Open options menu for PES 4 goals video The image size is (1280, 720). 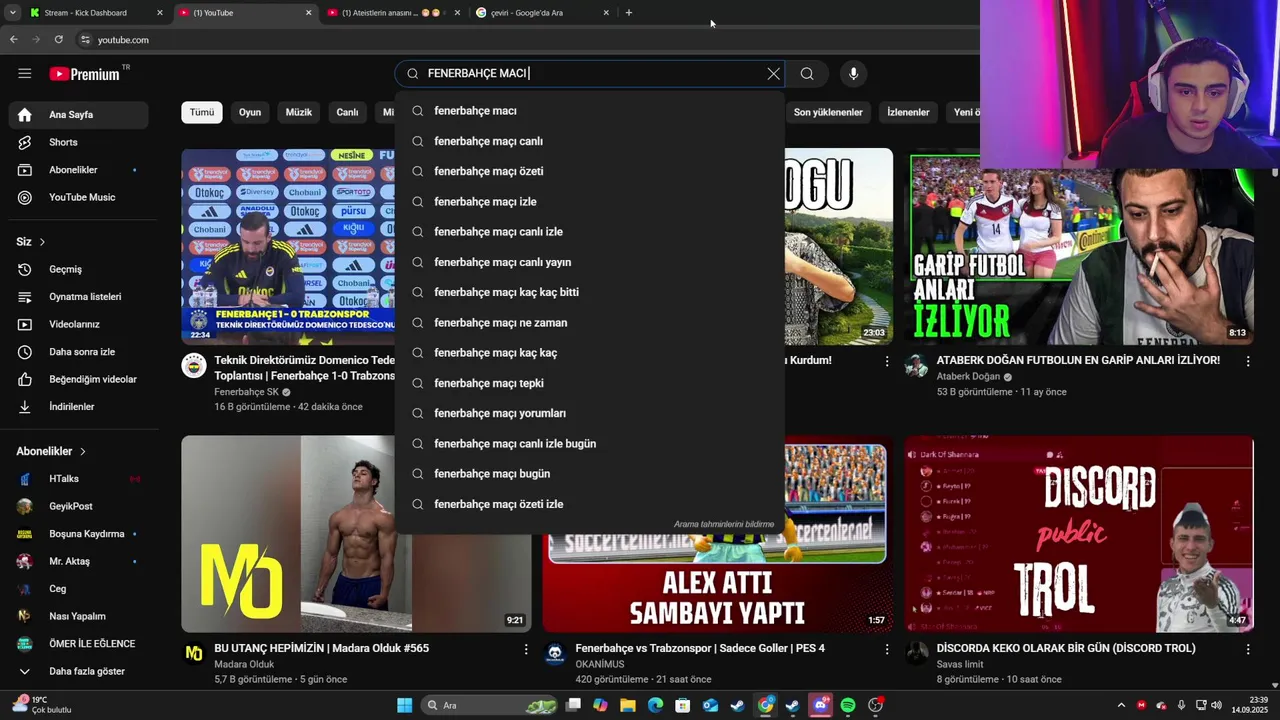click(x=887, y=649)
